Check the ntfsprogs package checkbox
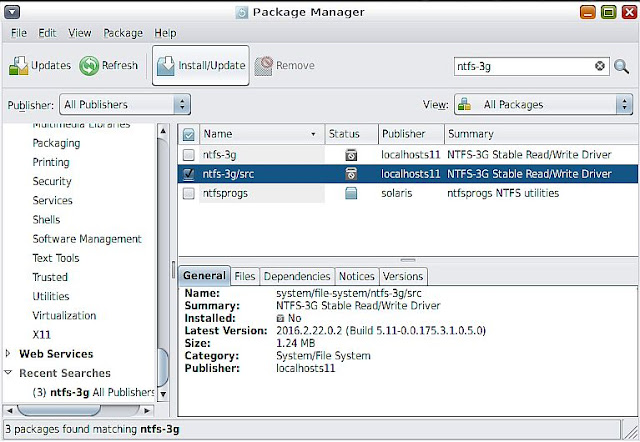This screenshot has height=442, width=640. (189, 193)
